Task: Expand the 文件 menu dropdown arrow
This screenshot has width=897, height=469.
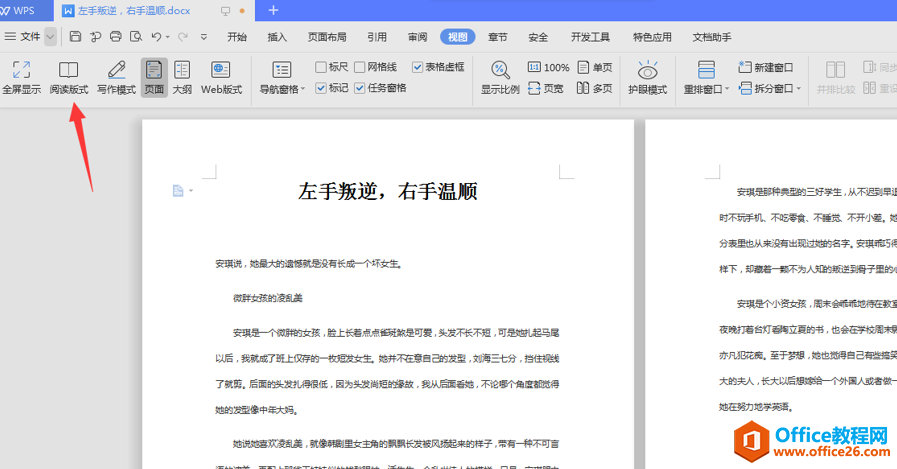Action: tap(50, 37)
